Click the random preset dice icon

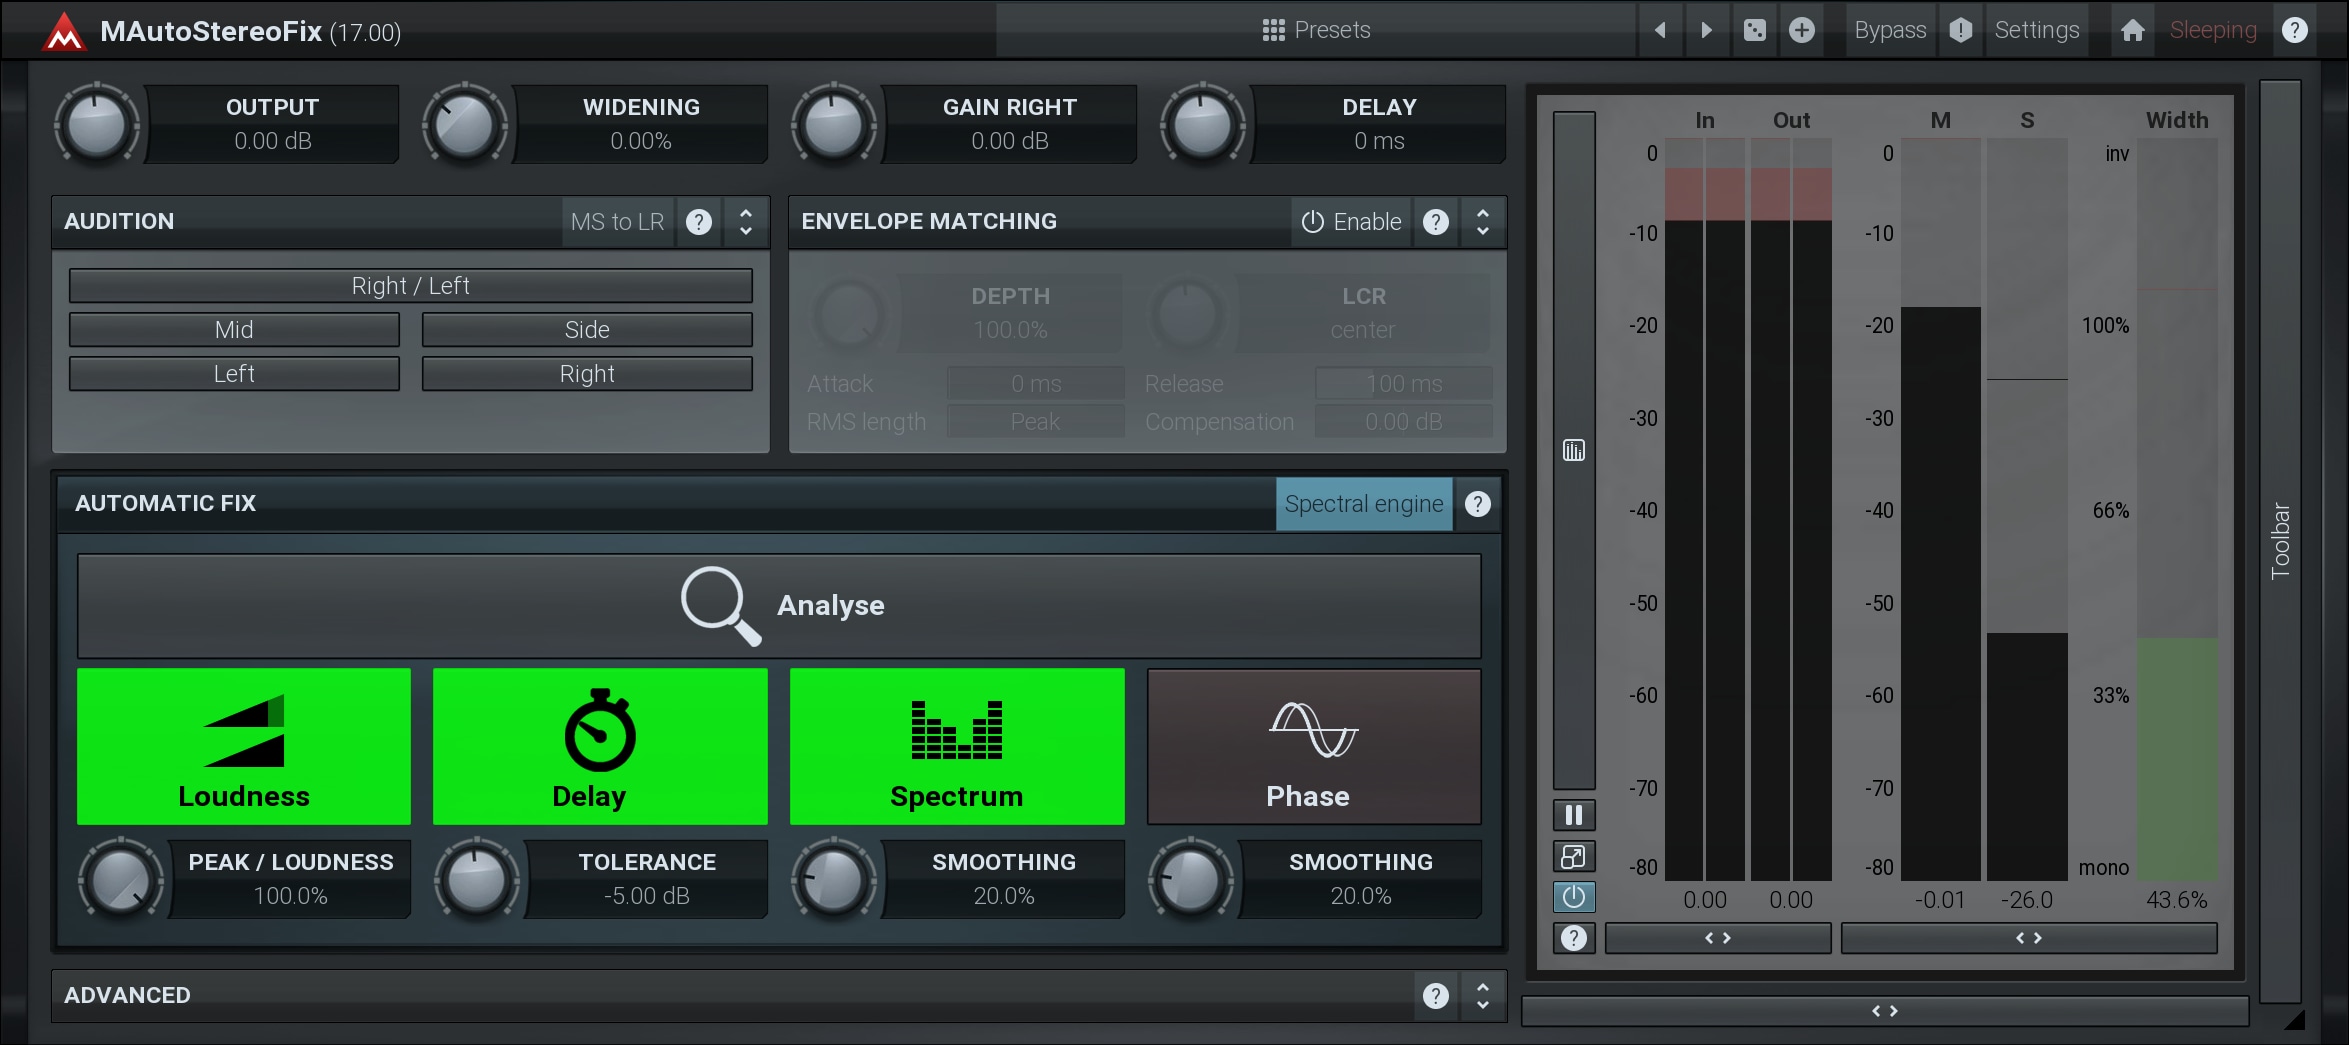(1754, 30)
